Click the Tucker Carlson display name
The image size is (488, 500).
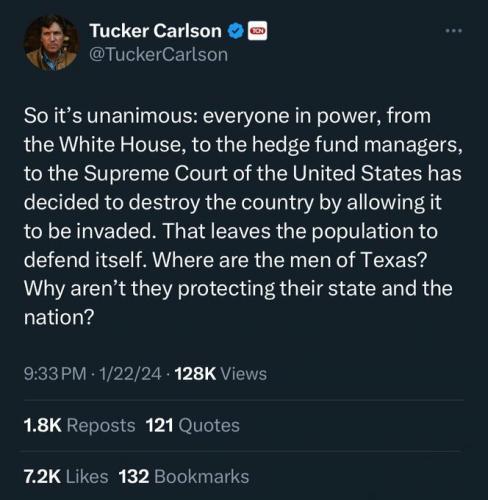[155, 31]
